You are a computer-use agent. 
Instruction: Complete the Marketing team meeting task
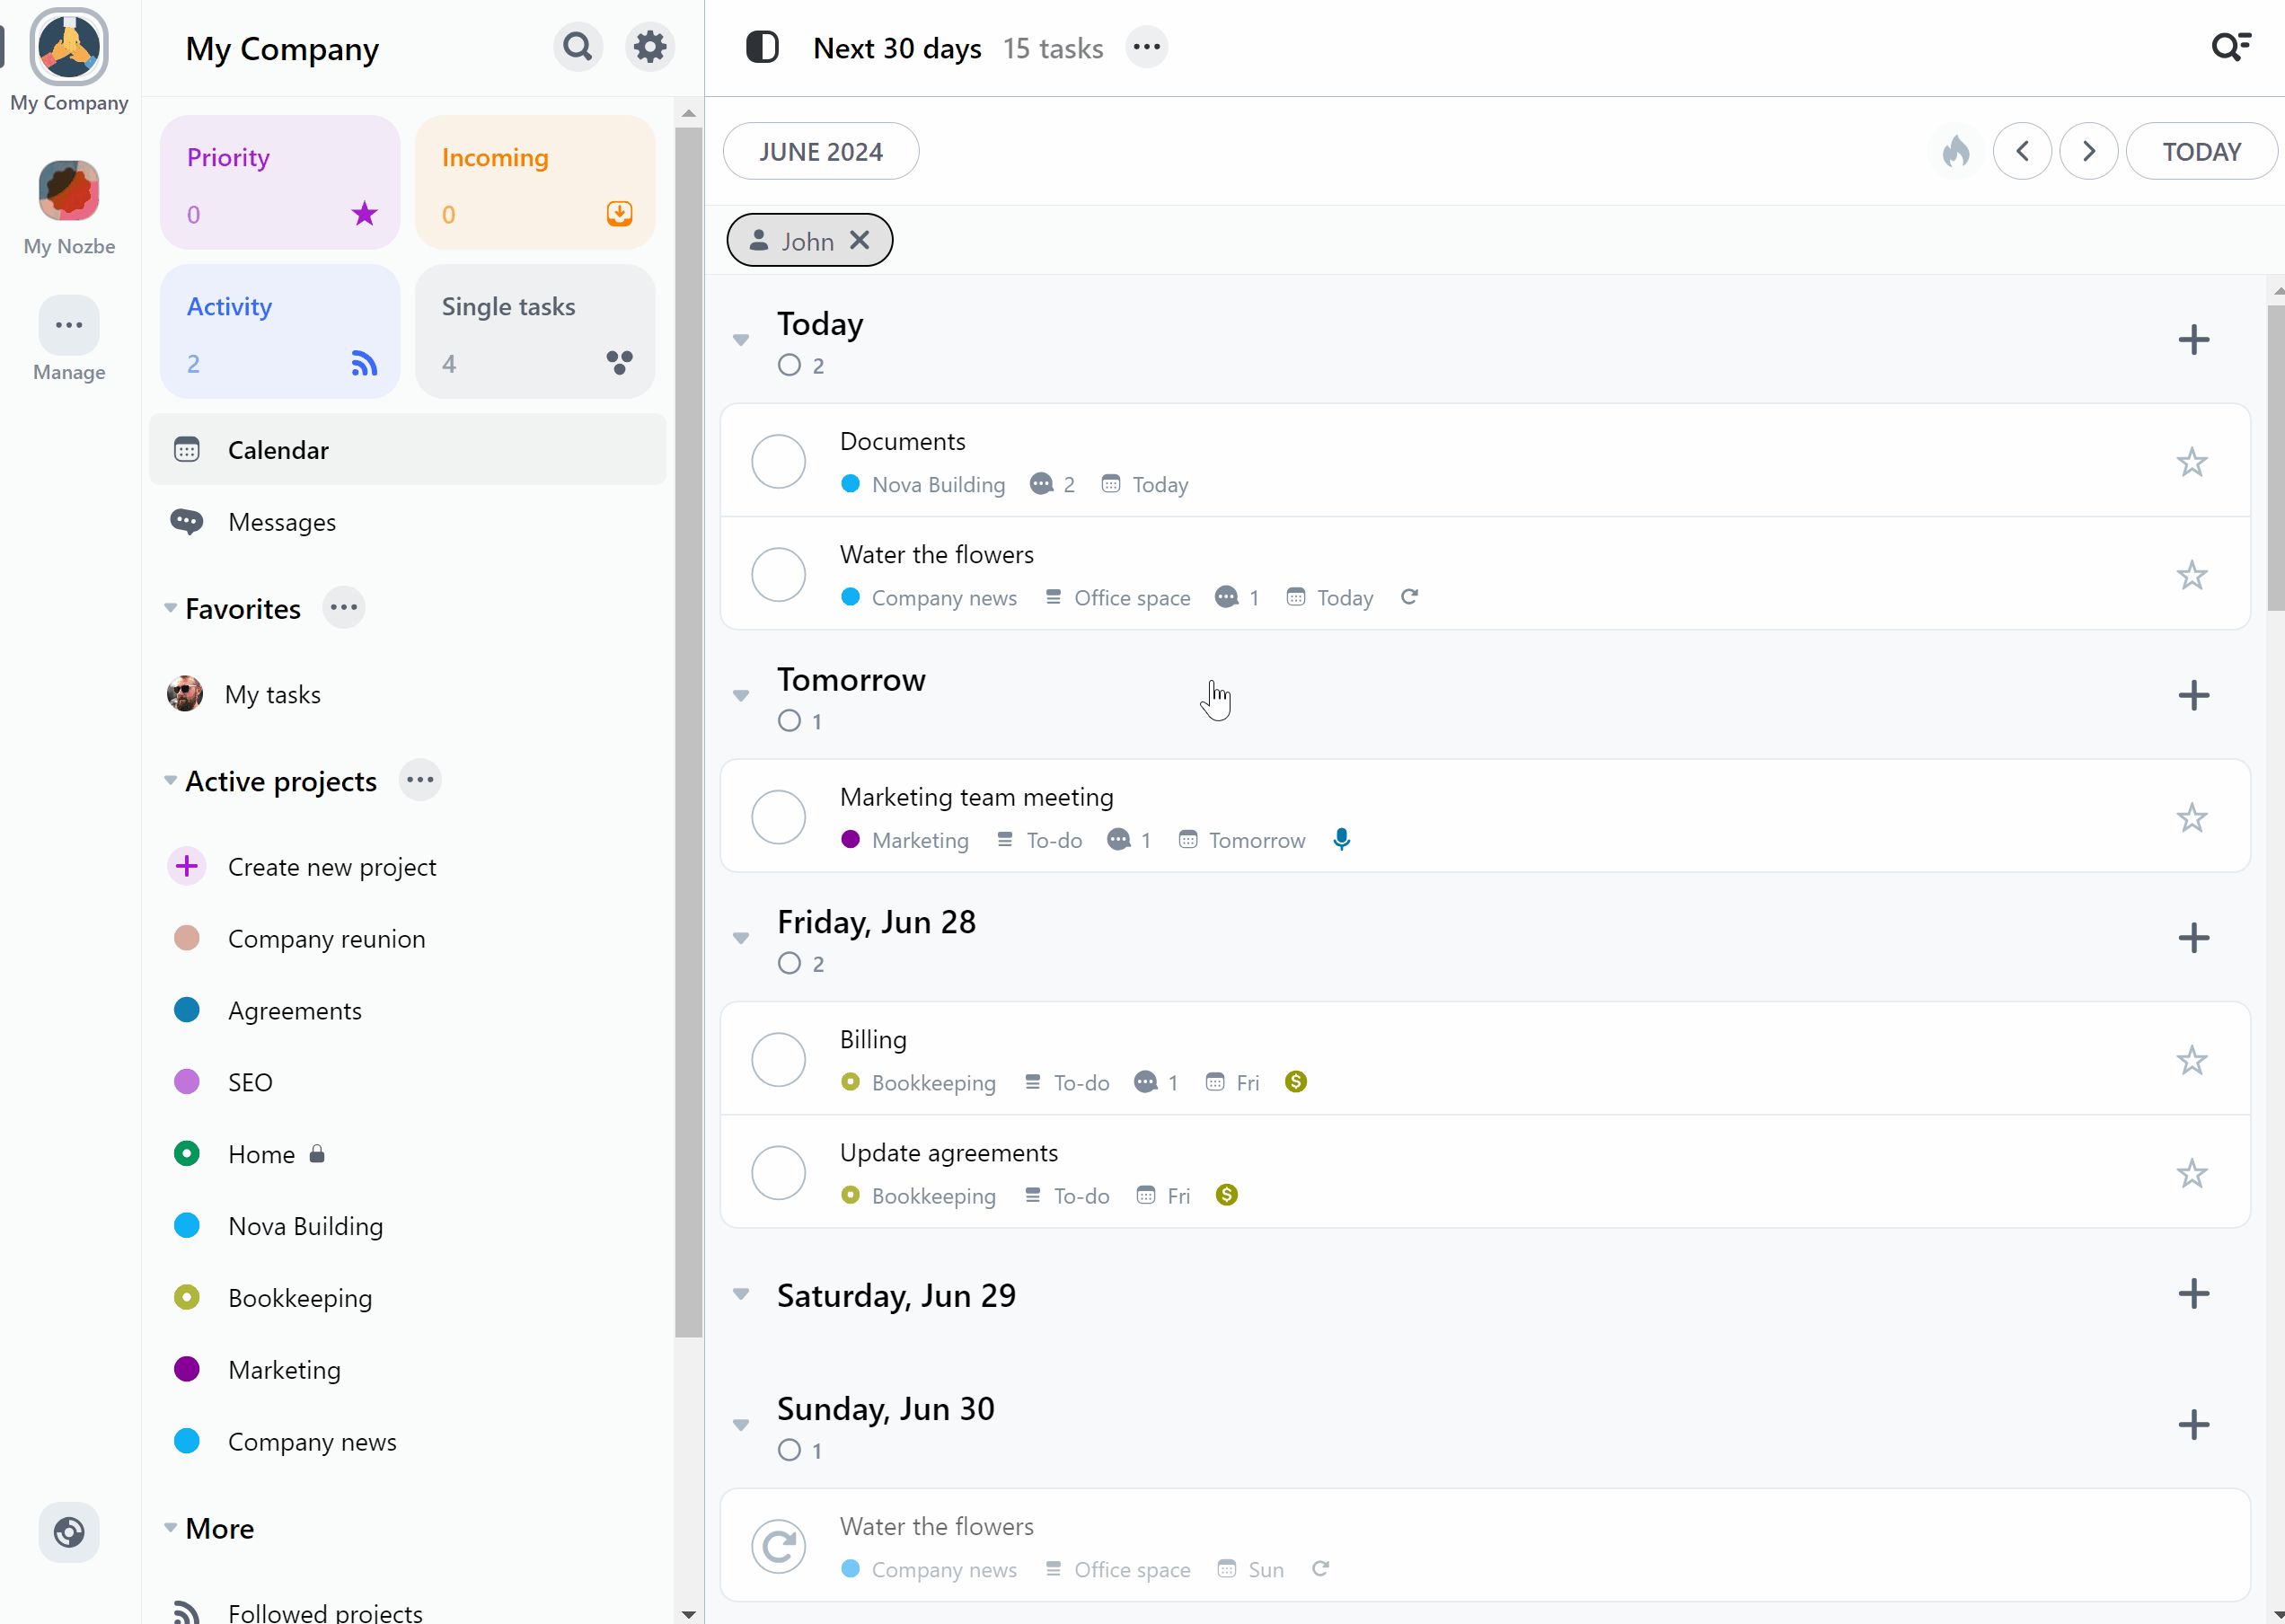click(778, 818)
